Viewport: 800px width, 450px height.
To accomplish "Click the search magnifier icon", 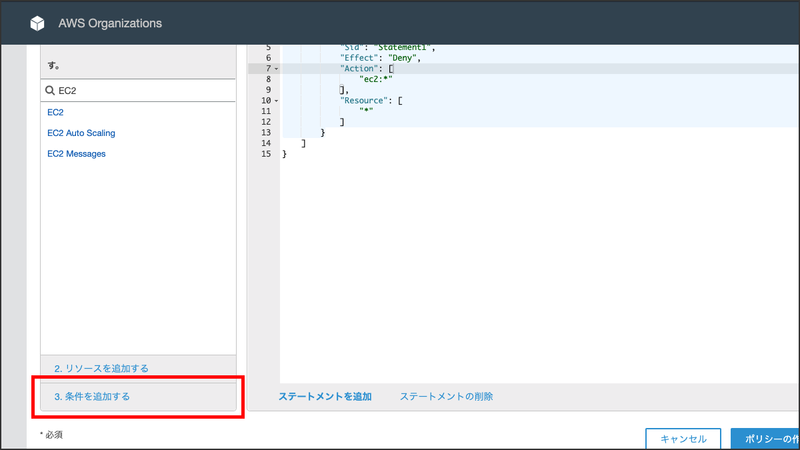I will (x=49, y=90).
